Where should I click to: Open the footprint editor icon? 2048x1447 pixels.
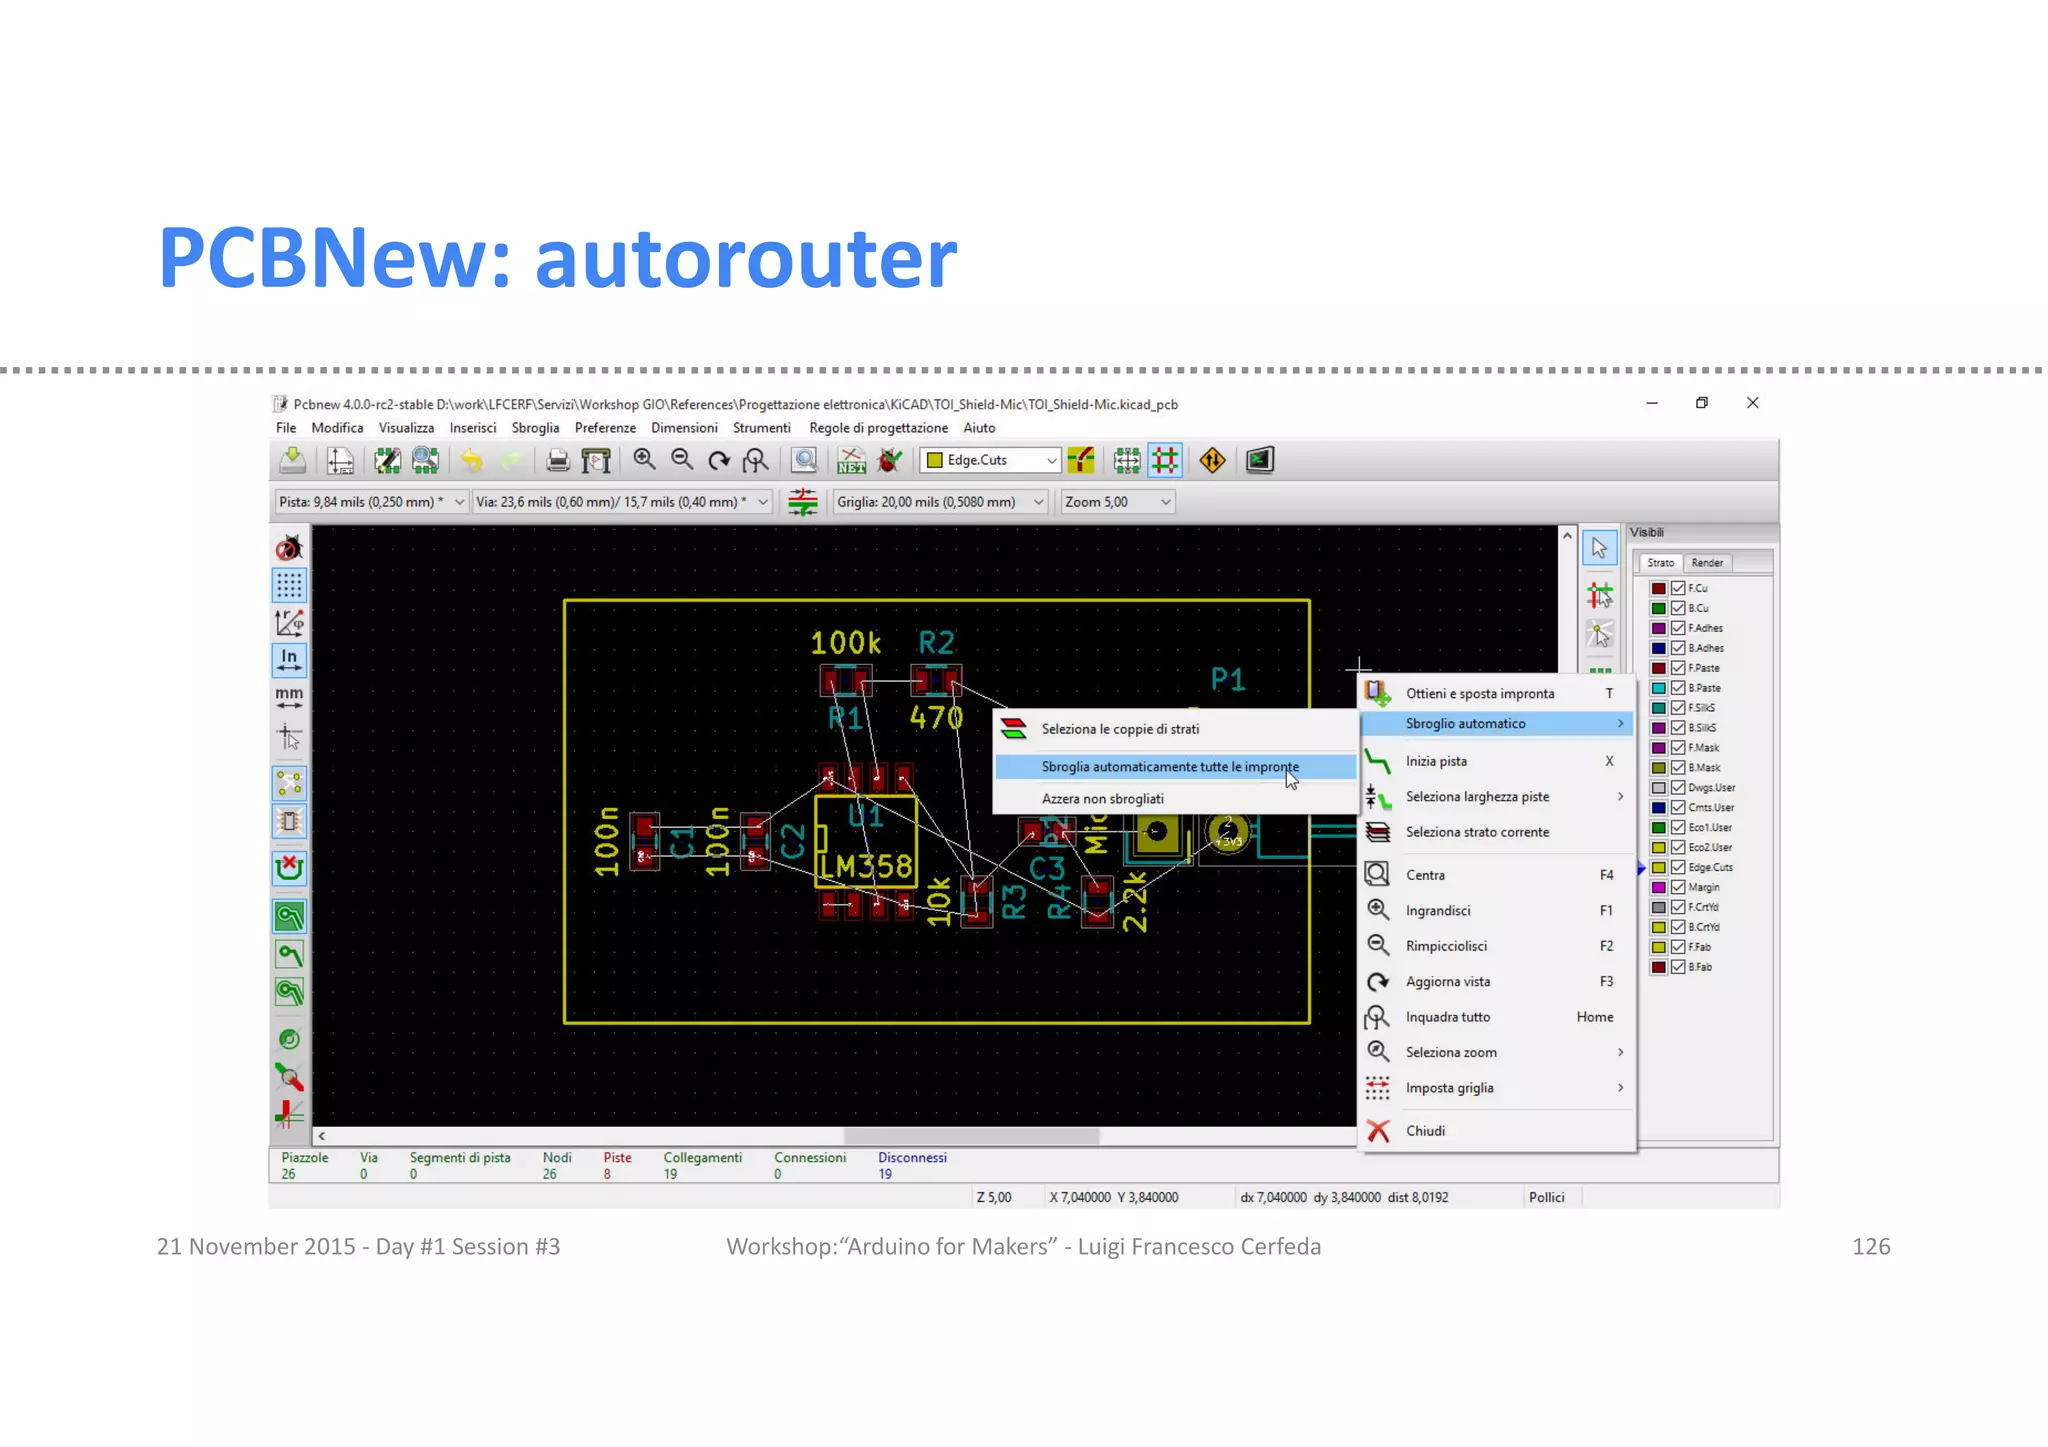point(387,460)
